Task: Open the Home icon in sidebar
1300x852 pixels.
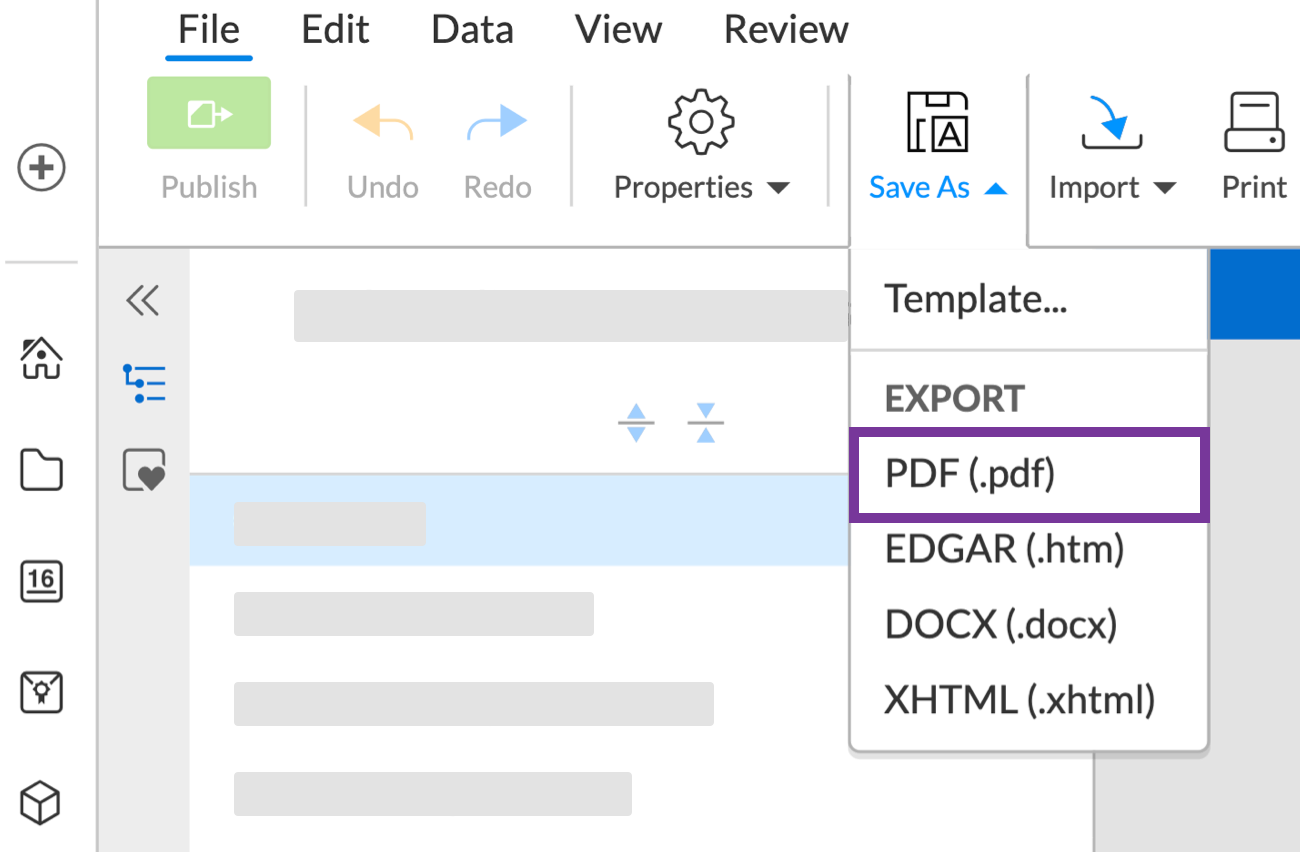Action: click(41, 358)
